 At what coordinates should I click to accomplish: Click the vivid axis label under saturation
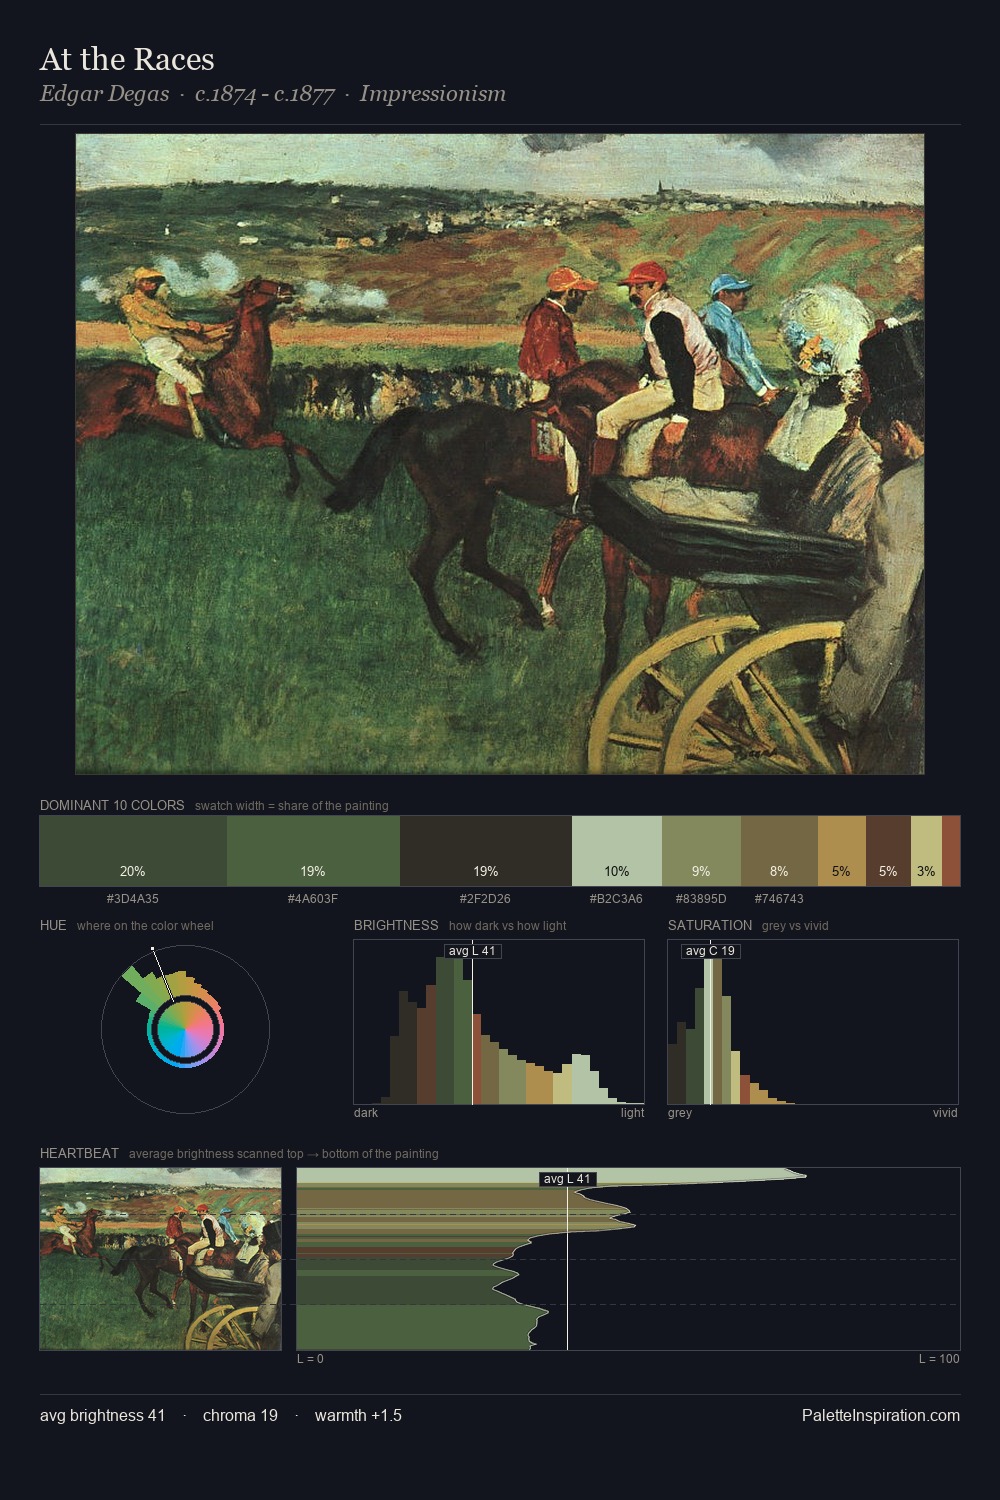click(945, 1113)
